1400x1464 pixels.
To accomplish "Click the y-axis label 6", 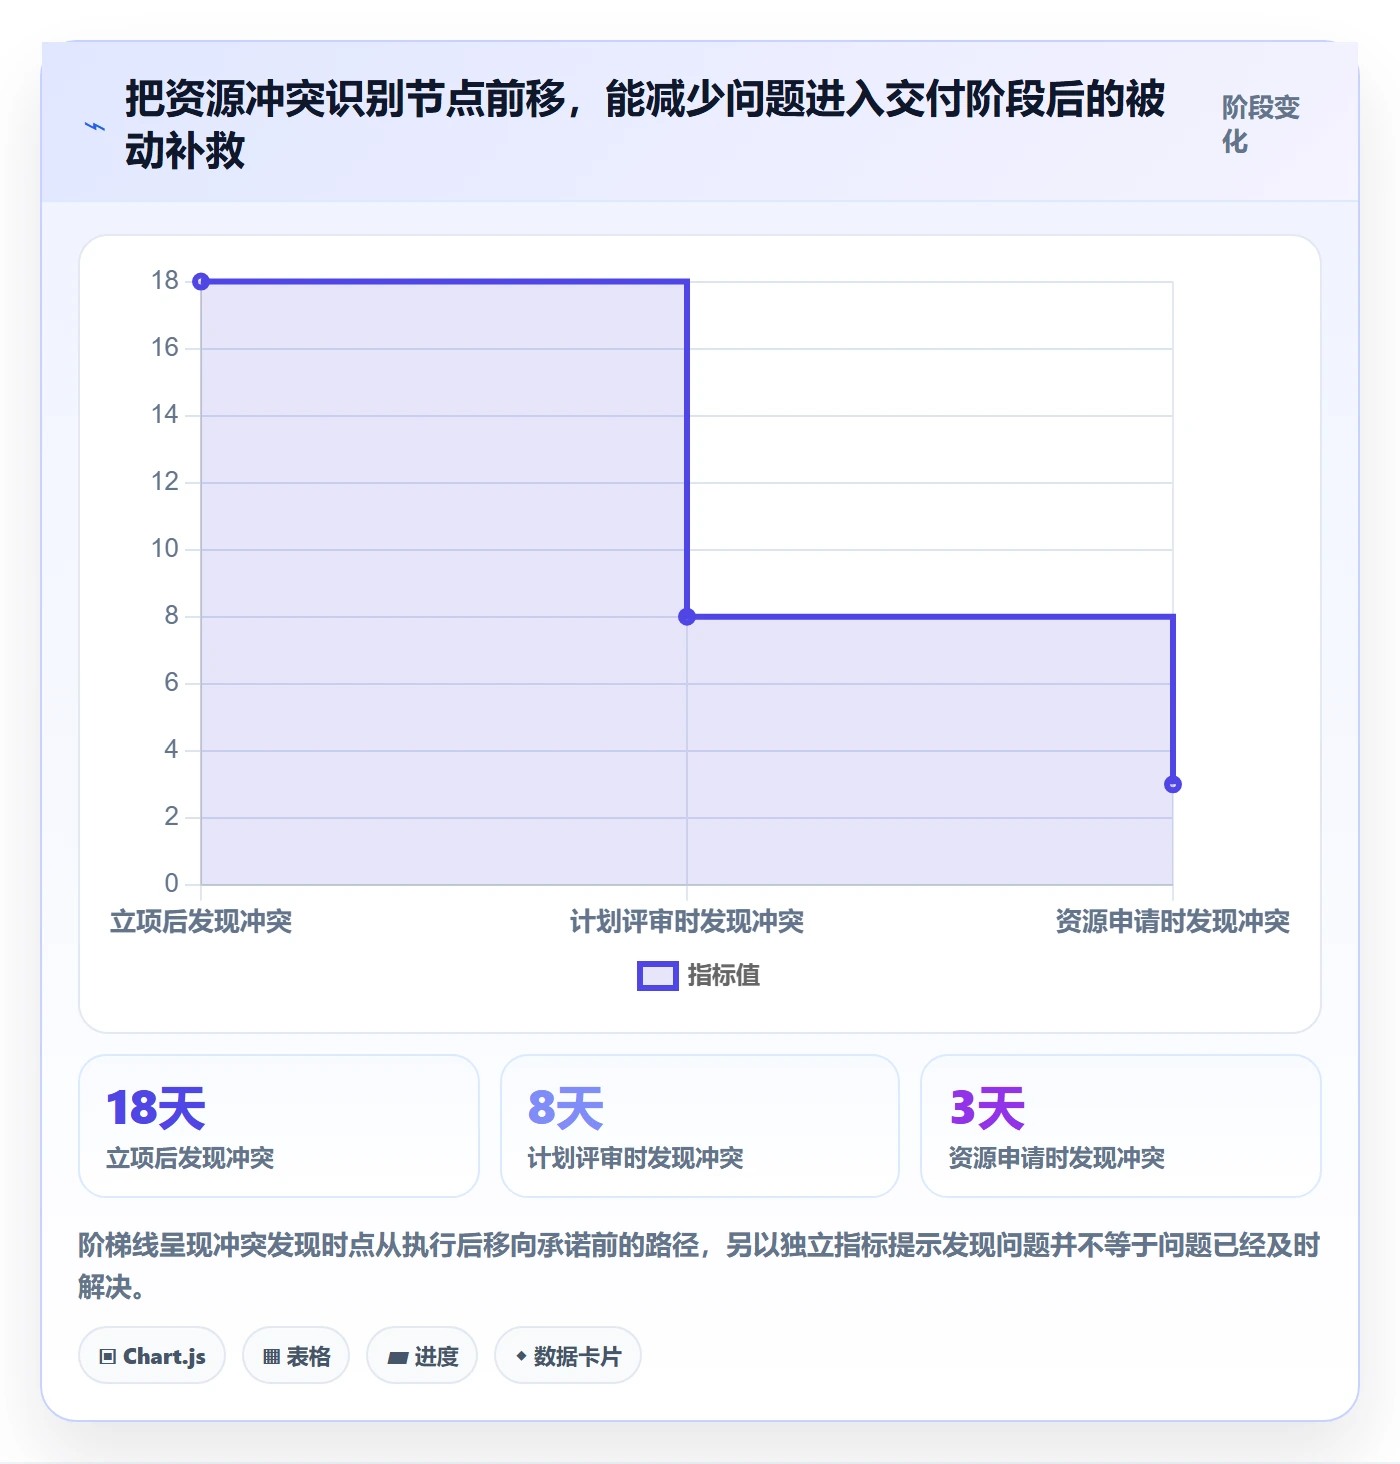I will [x=172, y=683].
